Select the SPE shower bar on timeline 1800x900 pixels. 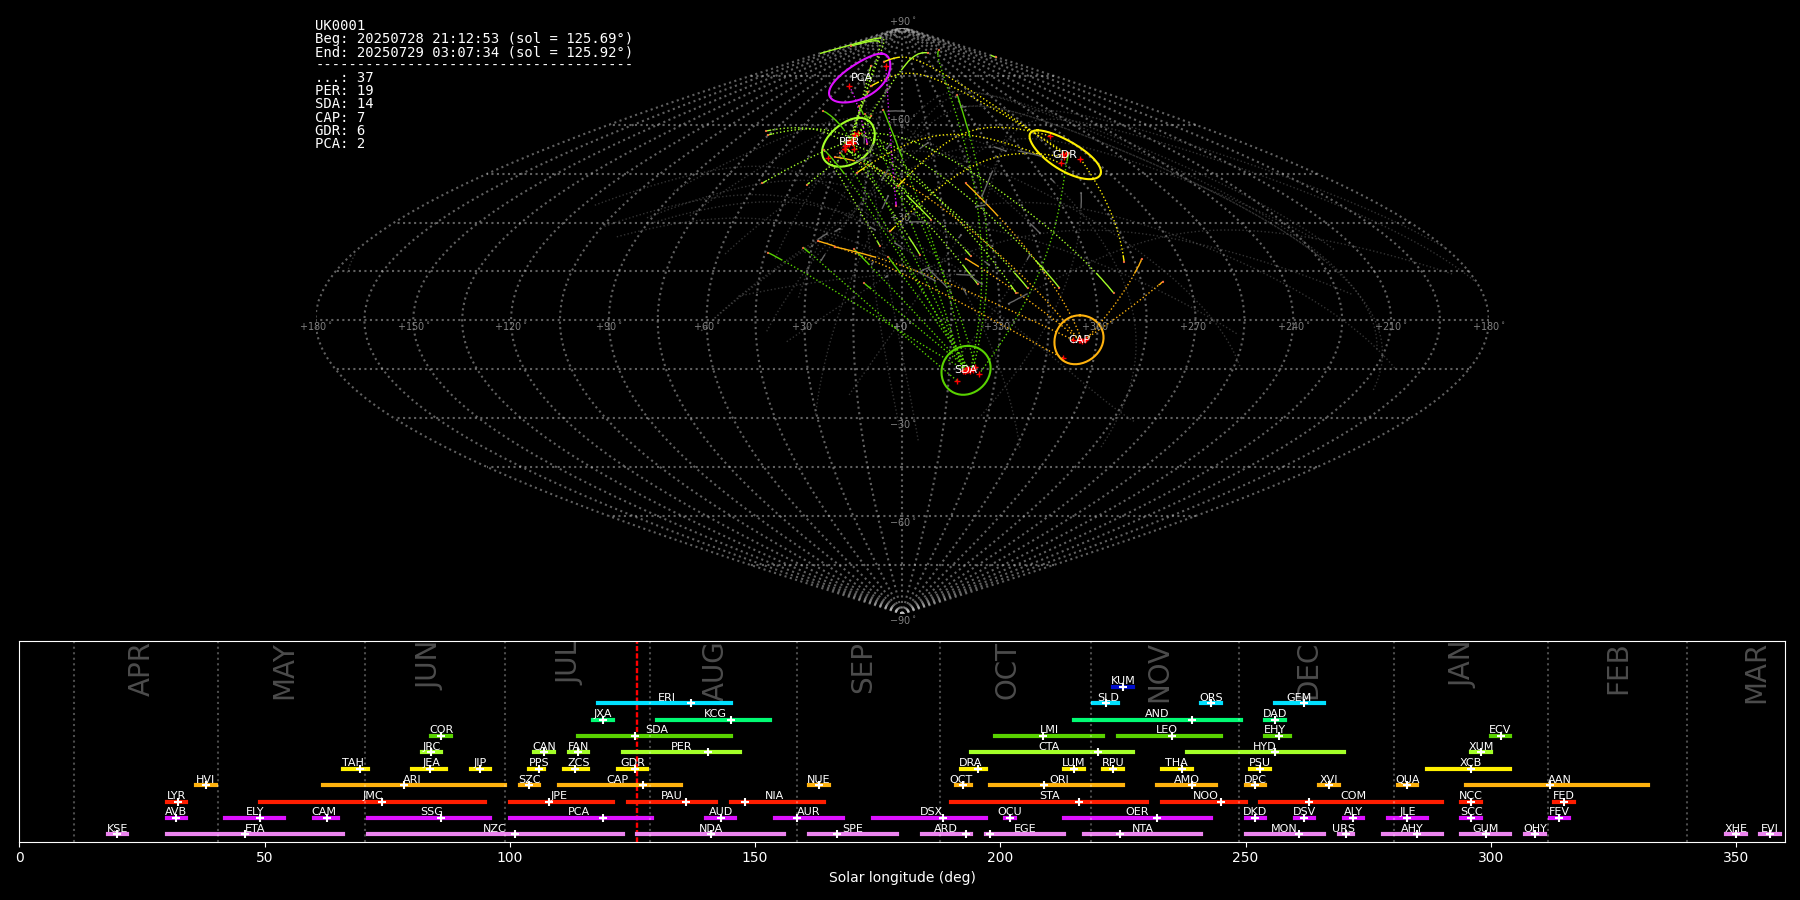tap(853, 834)
